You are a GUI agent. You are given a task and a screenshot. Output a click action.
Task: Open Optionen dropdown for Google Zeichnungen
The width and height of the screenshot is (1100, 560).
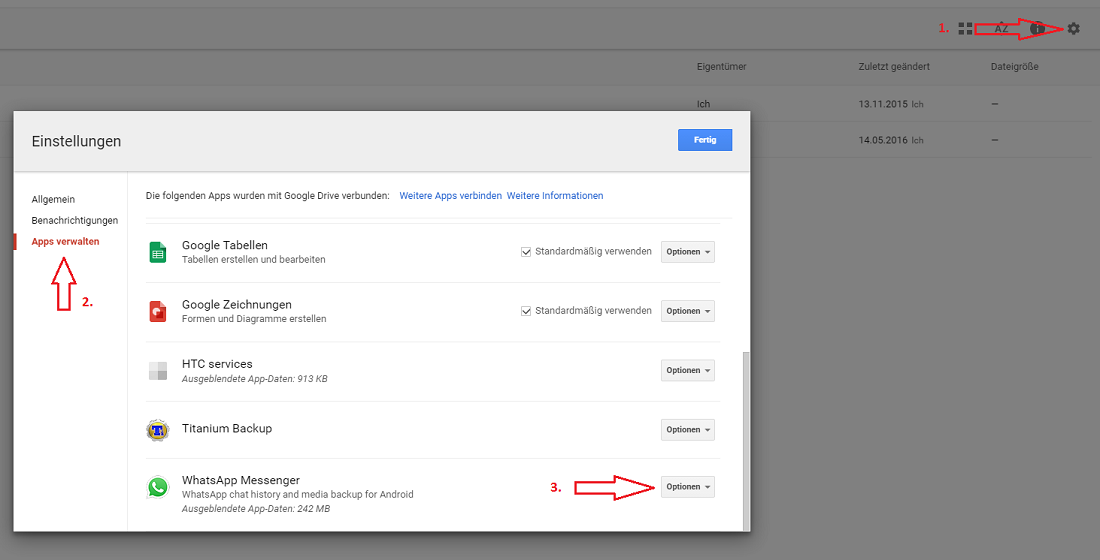(688, 311)
